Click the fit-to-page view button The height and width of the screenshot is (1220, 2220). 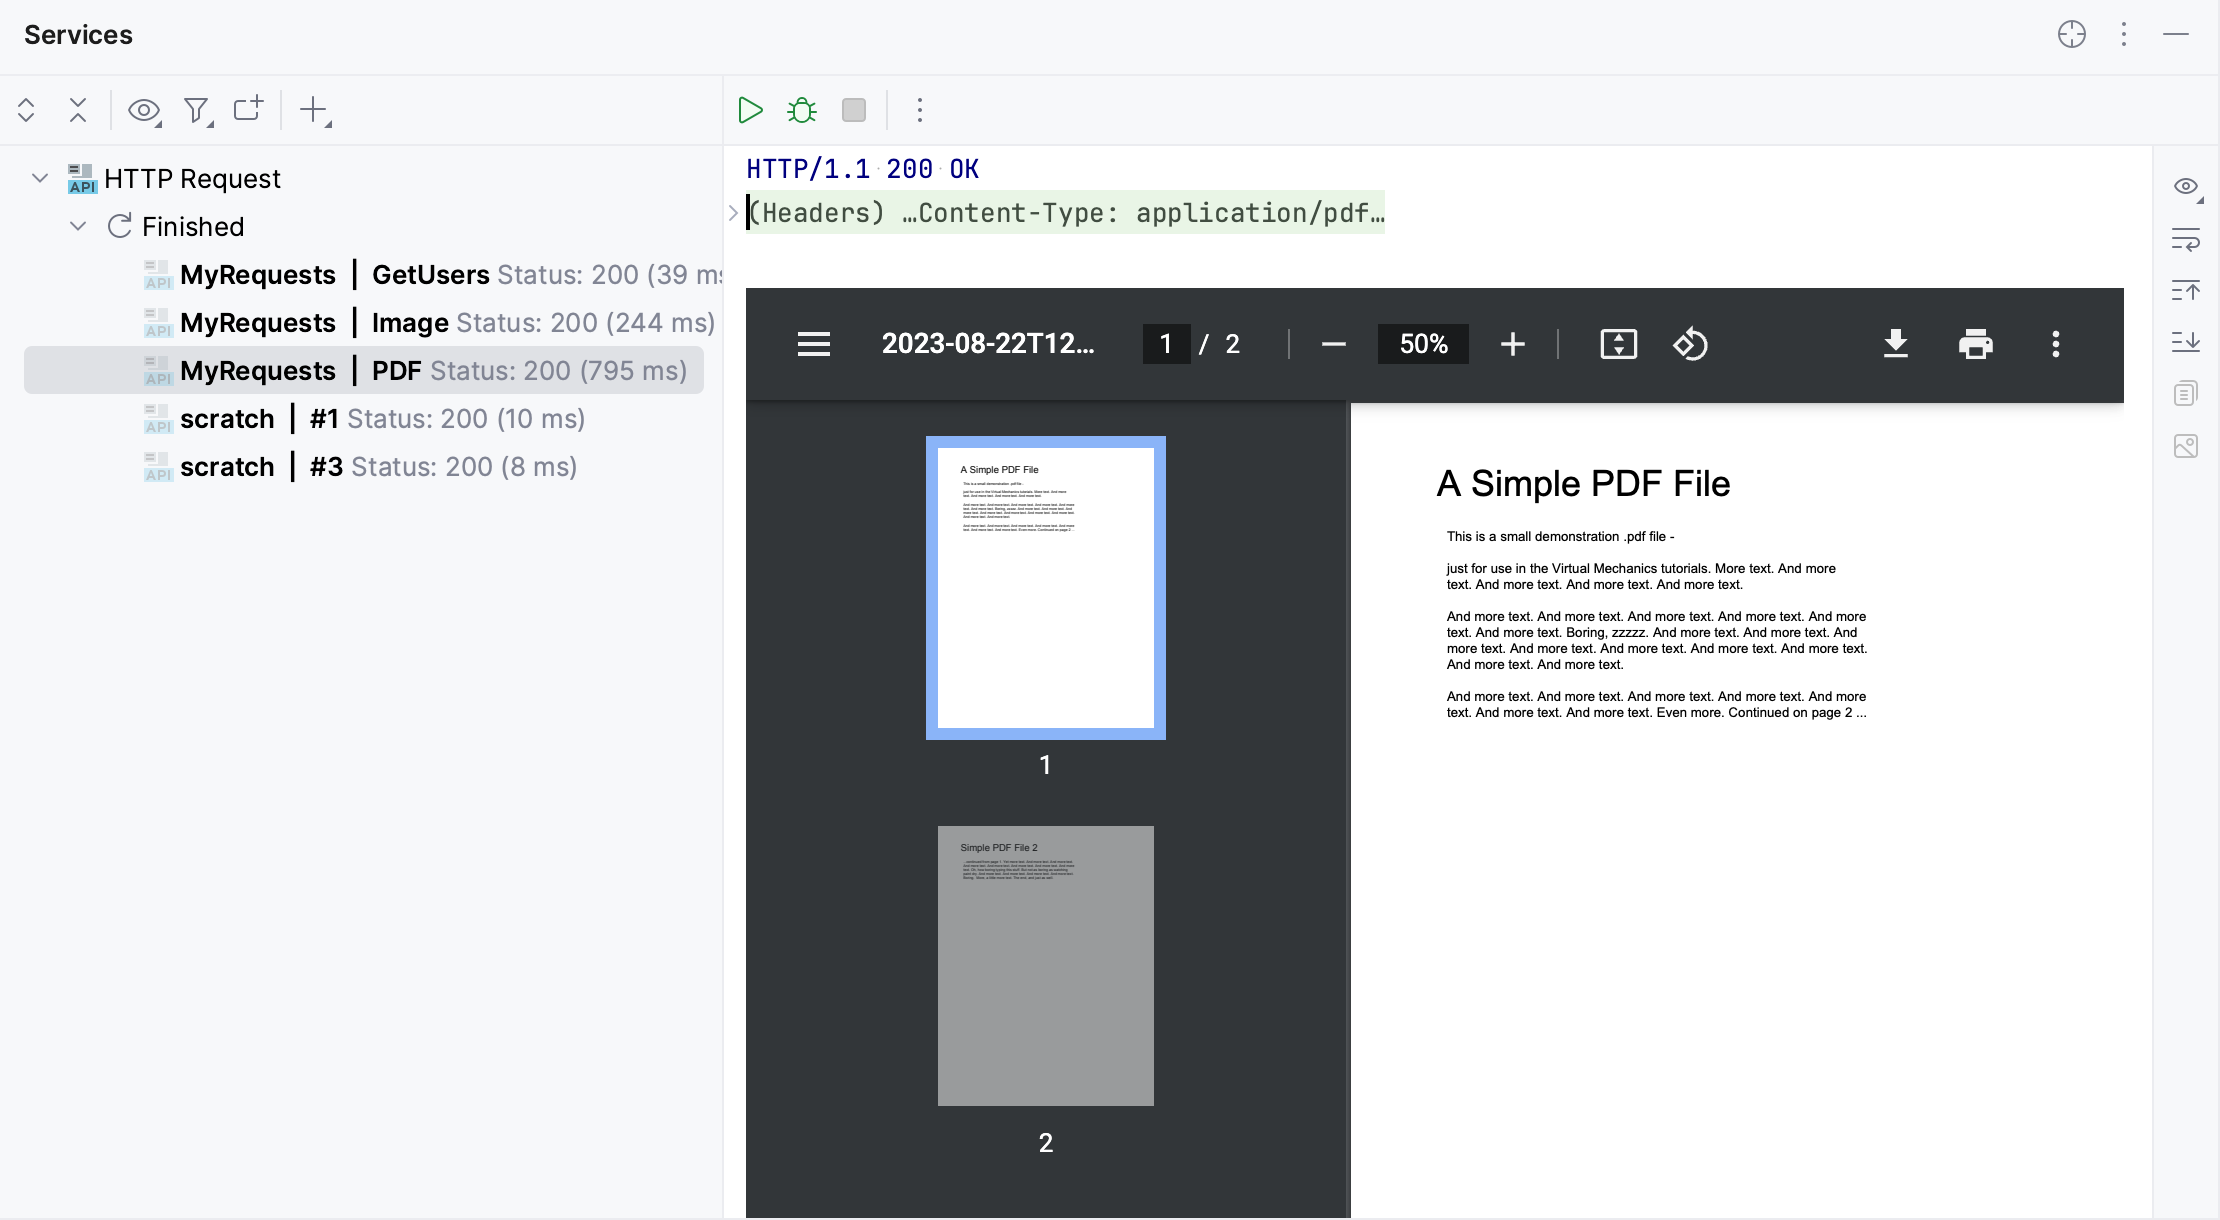[x=1618, y=344]
